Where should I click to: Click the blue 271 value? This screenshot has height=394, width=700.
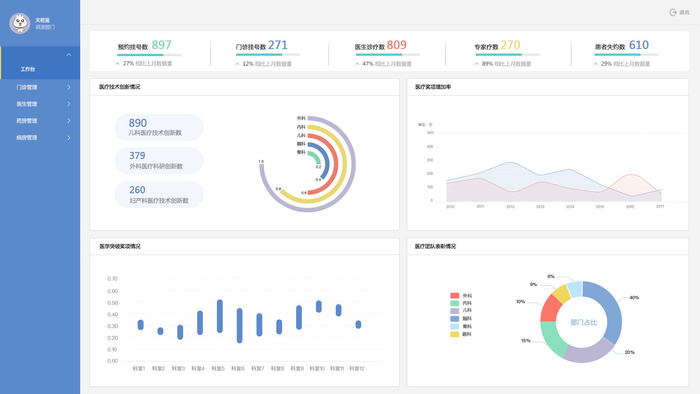278,45
